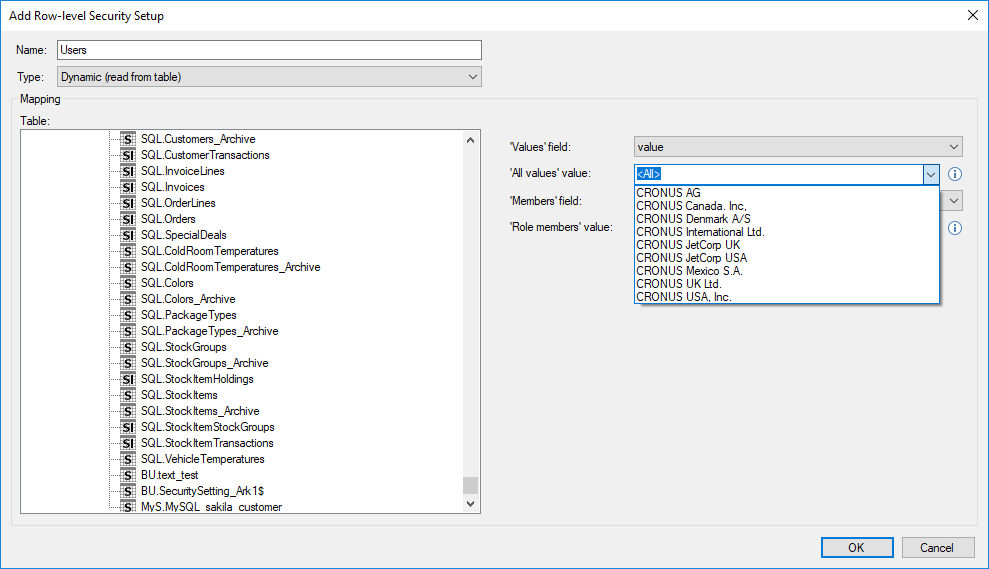989x569 pixels.
Task: Click the table icon beside SQL.StockItemTransactions
Action: (x=128, y=443)
